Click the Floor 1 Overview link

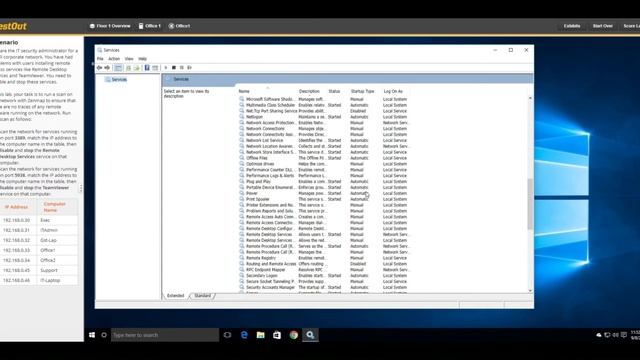[x=110, y=26]
